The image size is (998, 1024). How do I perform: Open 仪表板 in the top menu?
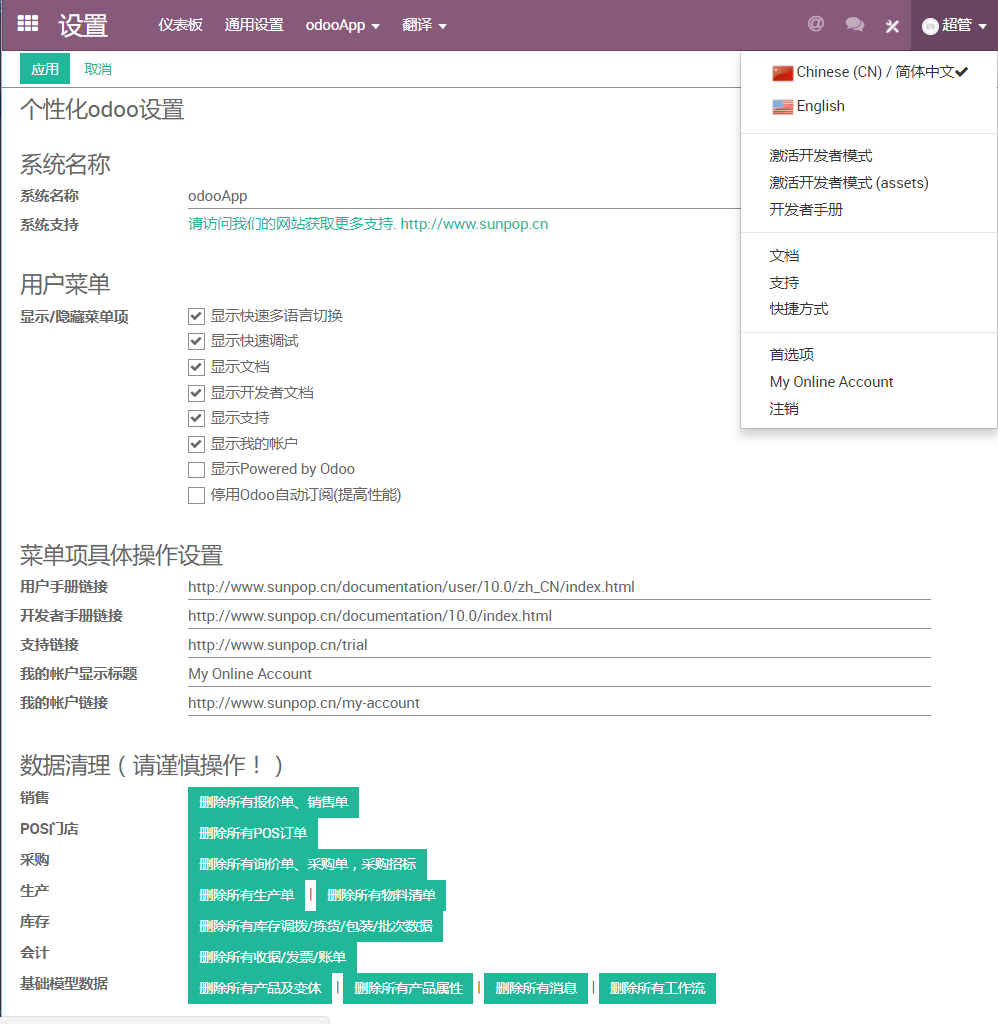(x=180, y=25)
